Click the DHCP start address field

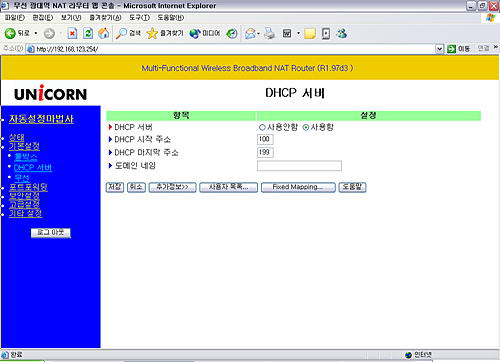point(265,139)
